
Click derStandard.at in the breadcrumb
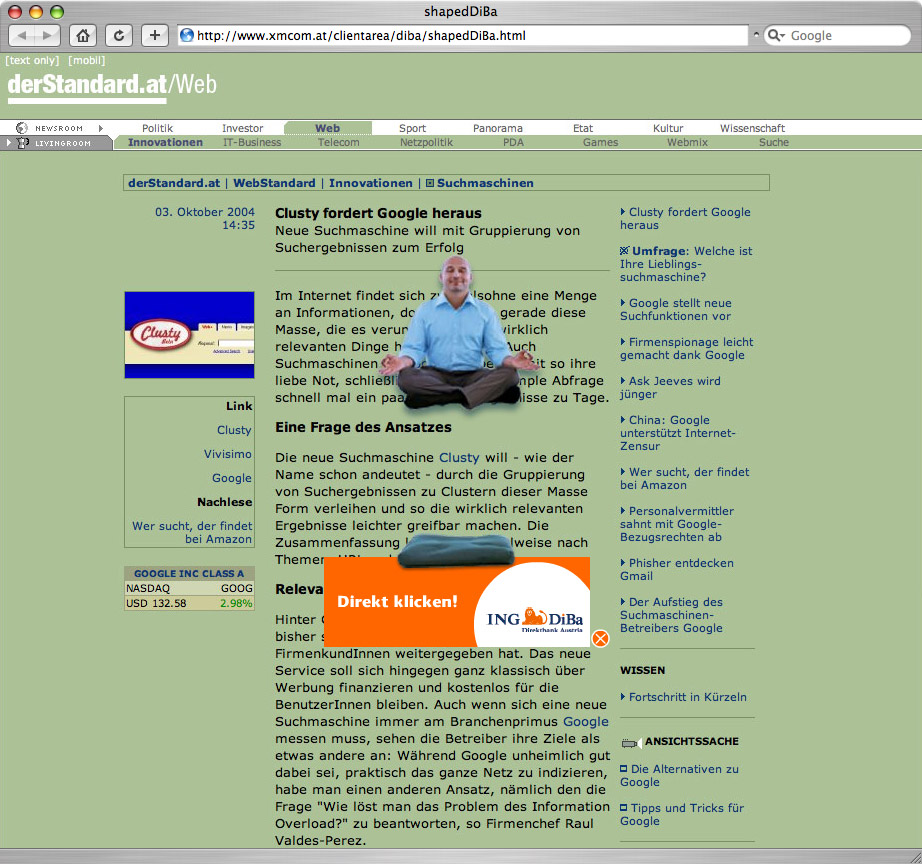tap(174, 183)
